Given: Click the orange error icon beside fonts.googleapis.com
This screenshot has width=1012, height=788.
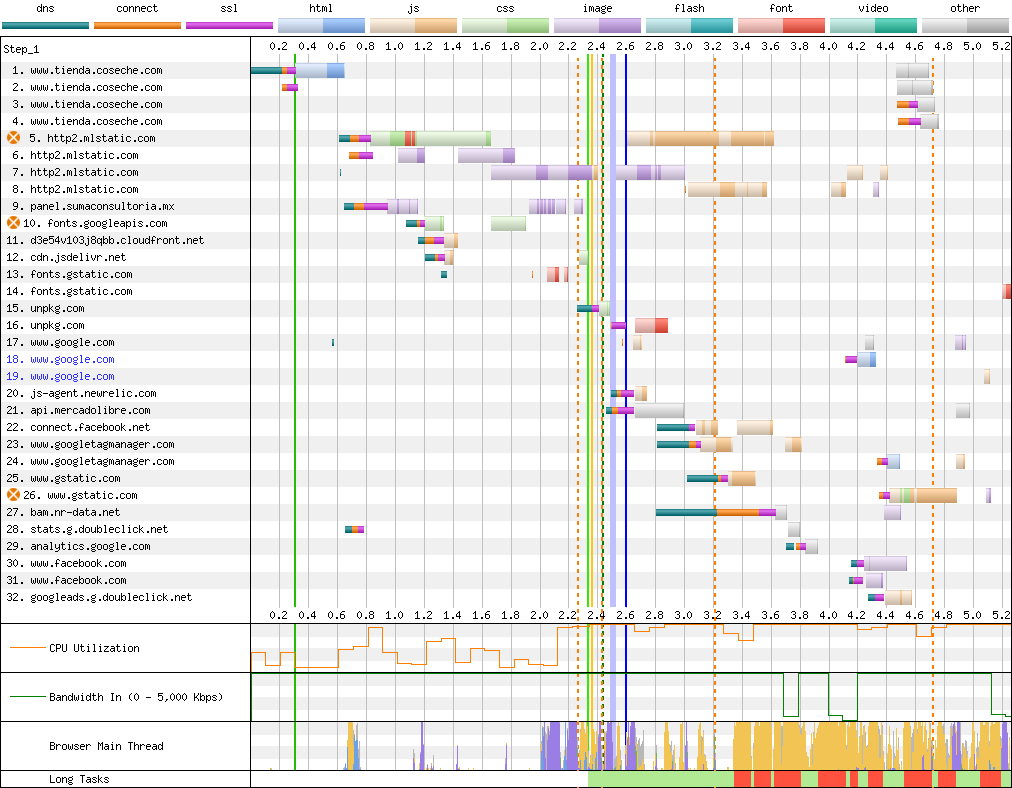Looking at the screenshot, I should pyautogui.click(x=14, y=223).
